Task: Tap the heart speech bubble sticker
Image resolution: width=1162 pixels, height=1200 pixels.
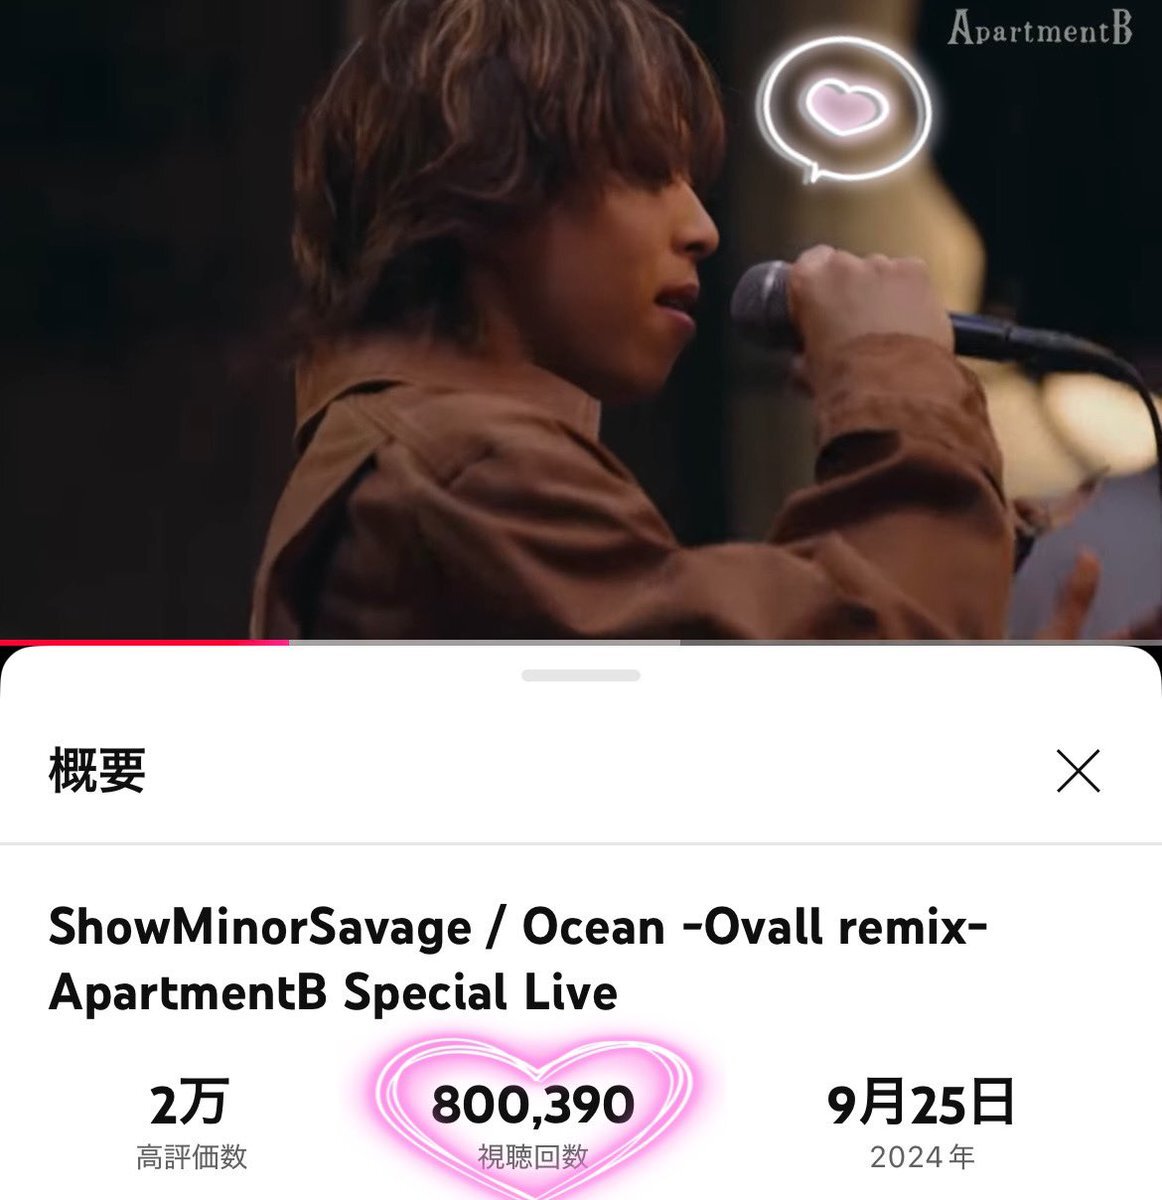Action: click(843, 109)
